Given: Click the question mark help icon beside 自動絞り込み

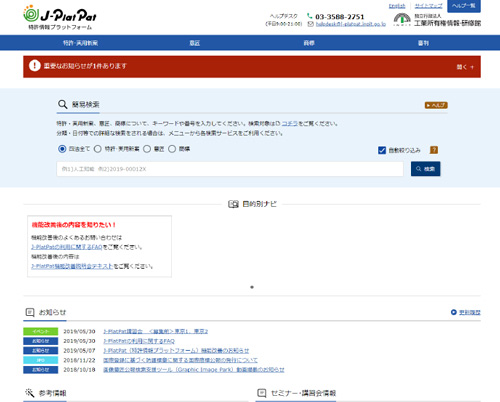Looking at the screenshot, I should [x=434, y=150].
